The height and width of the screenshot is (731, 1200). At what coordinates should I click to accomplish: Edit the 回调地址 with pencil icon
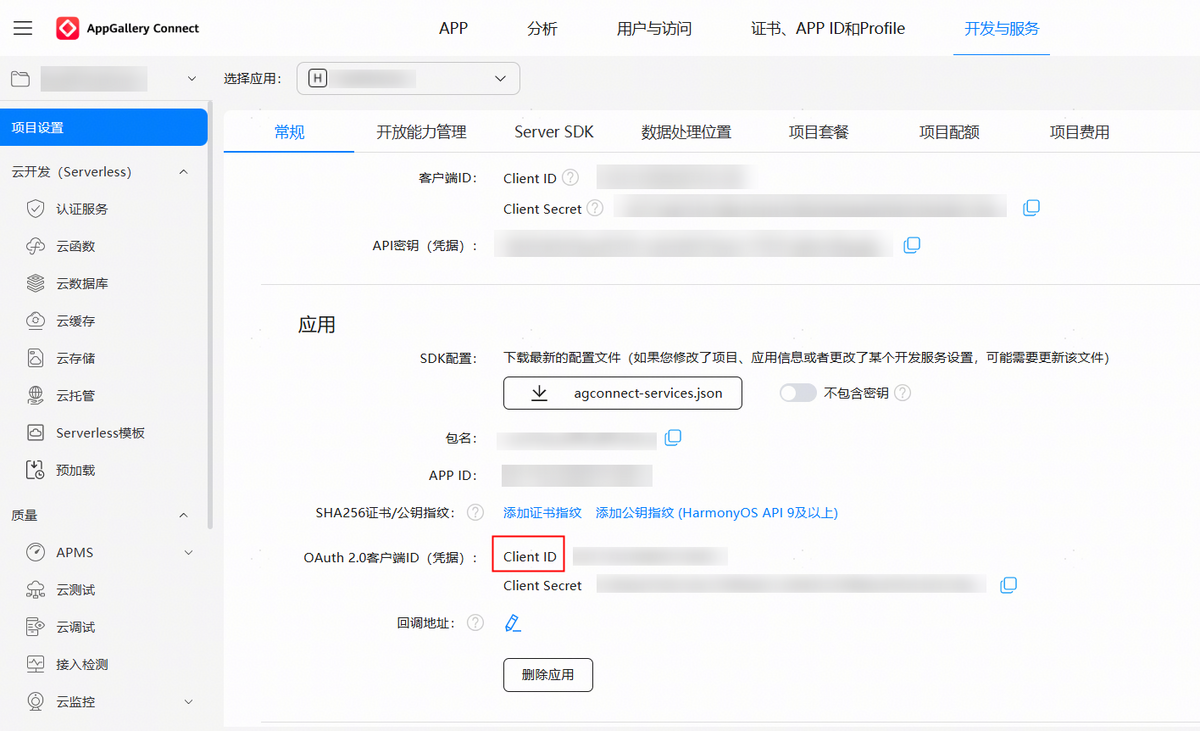click(513, 623)
